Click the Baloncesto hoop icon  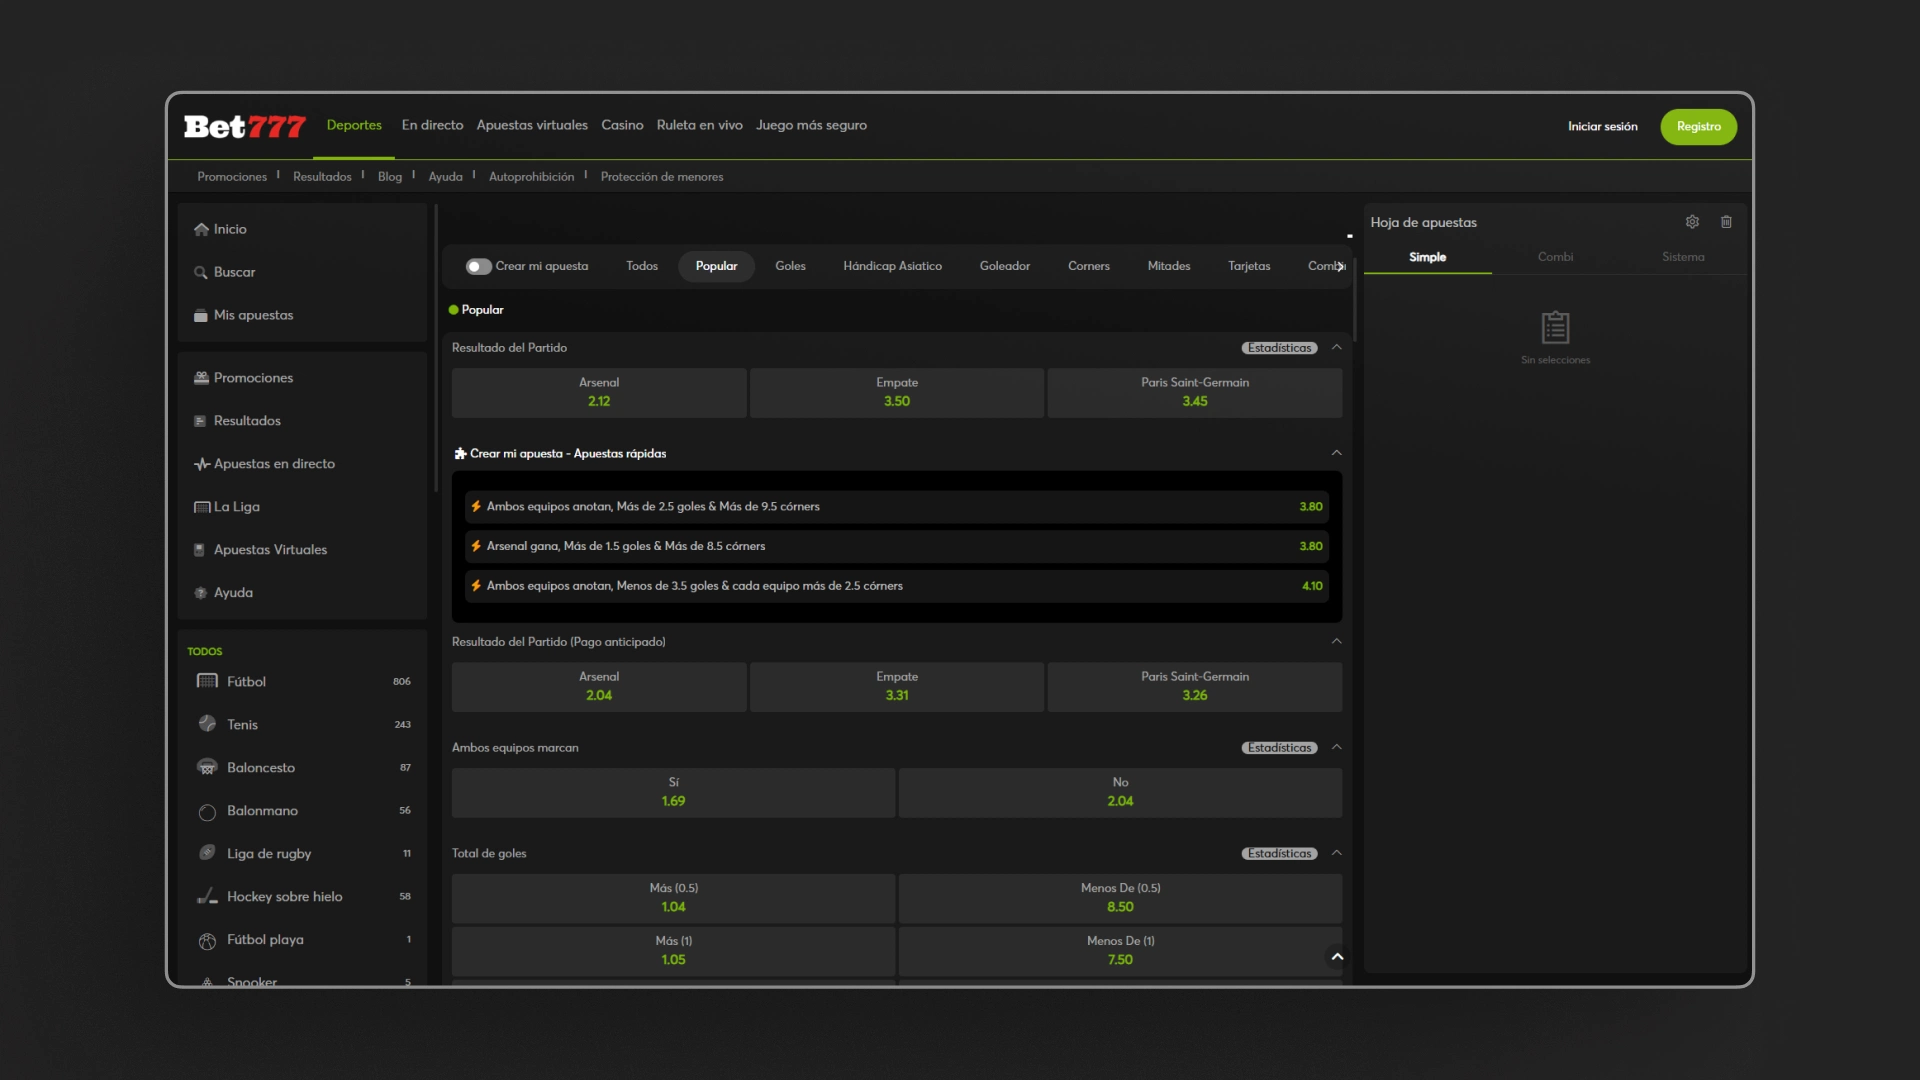(x=207, y=767)
